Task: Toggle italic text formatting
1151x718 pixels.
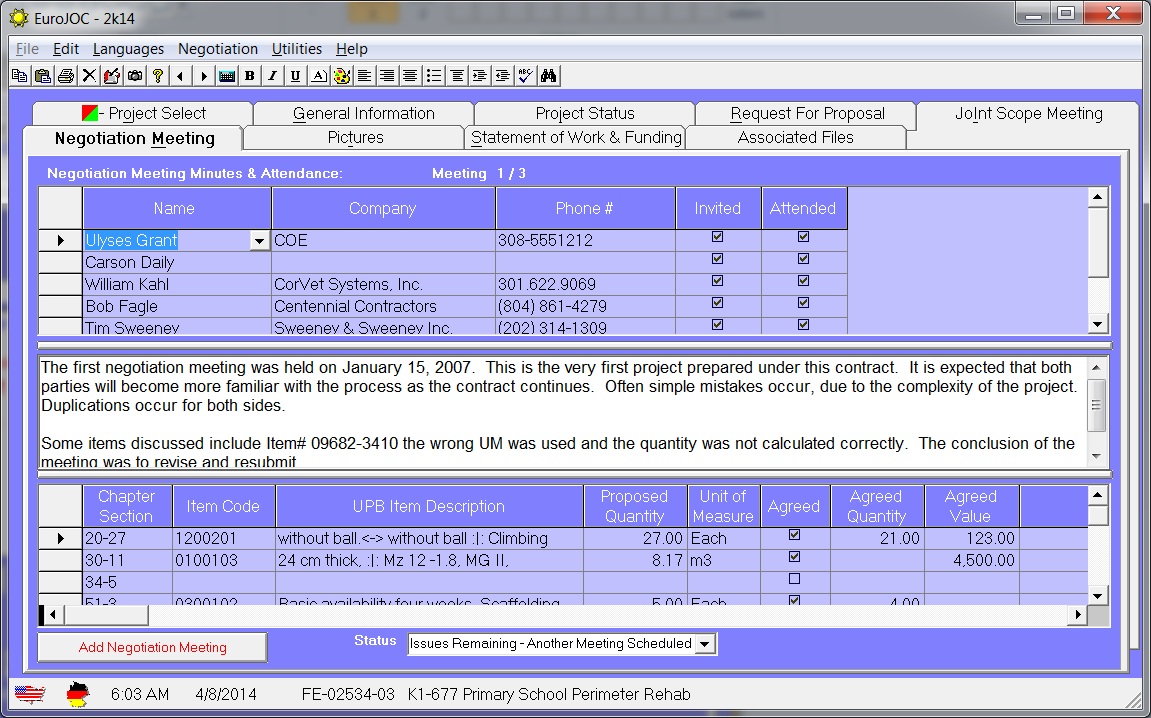Action: 272,76
